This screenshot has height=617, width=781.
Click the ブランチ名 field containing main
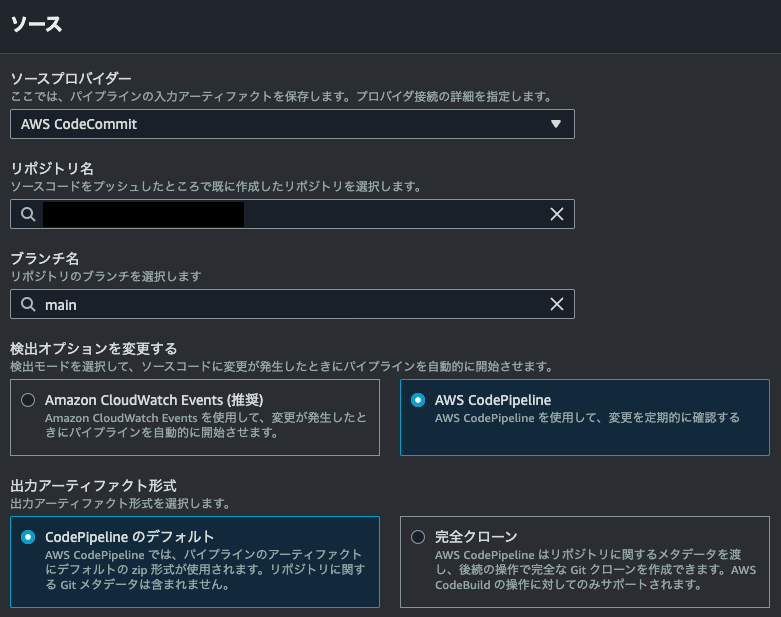(x=292, y=304)
